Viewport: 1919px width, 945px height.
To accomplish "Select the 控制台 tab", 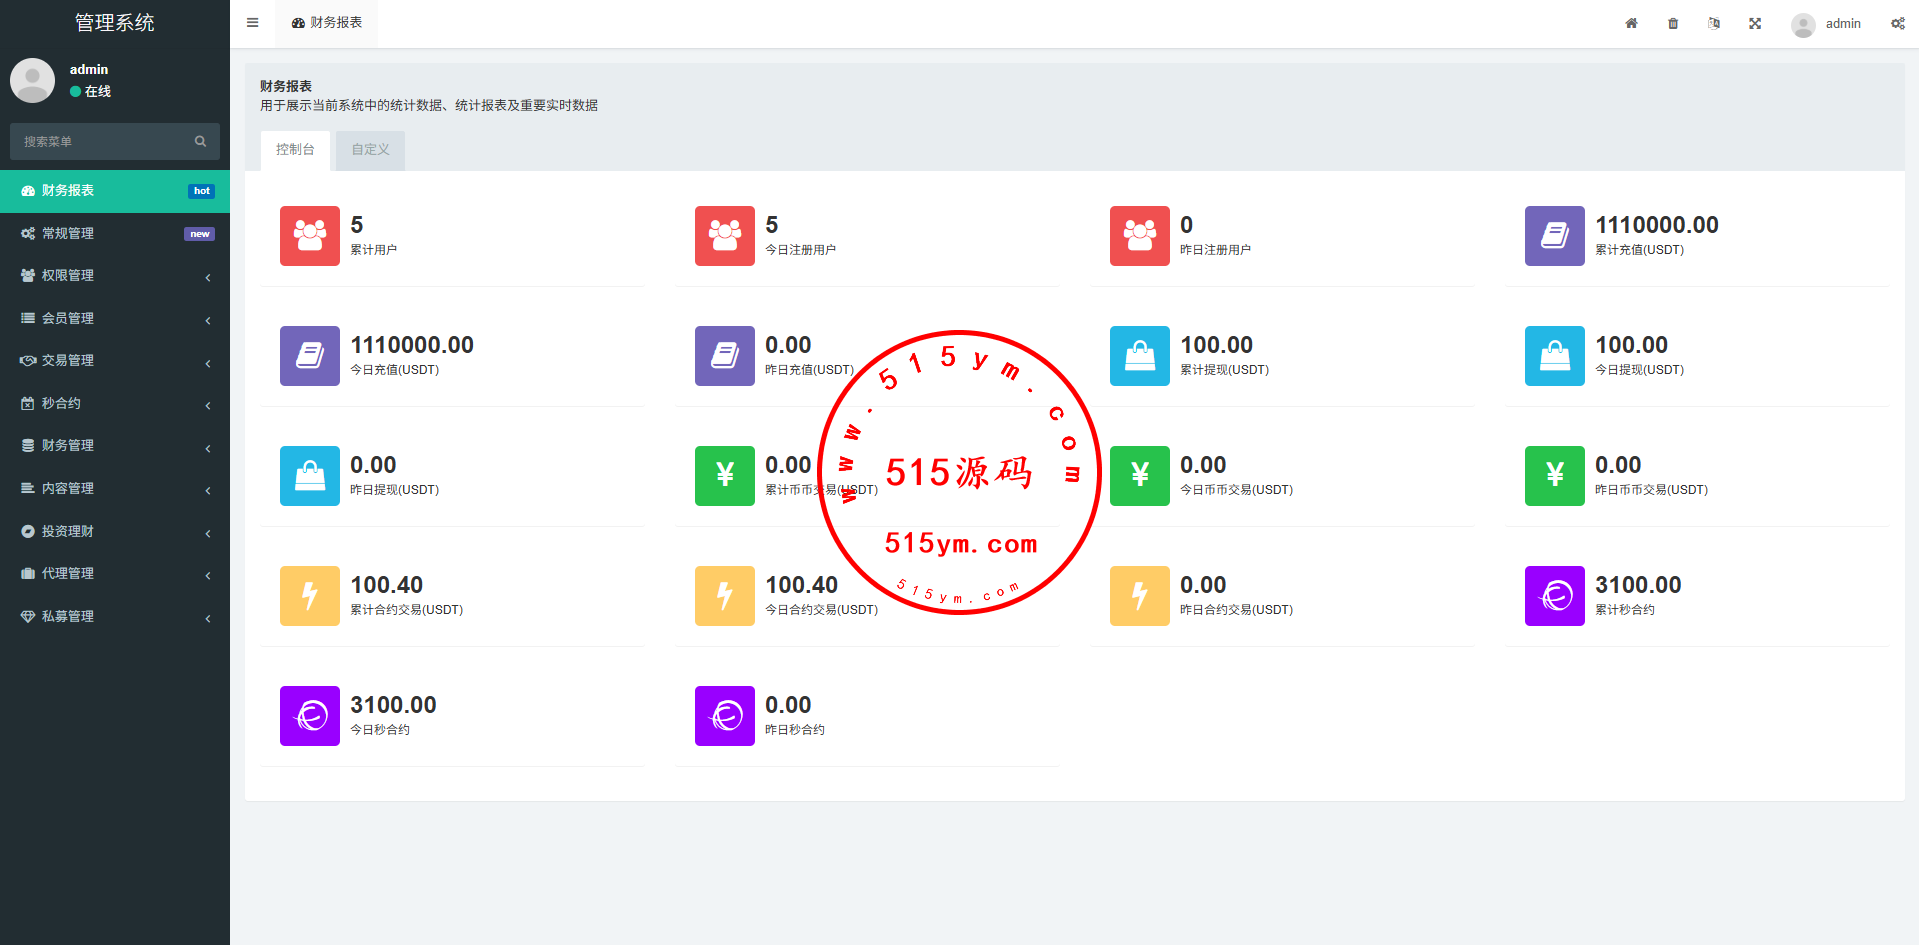I will [295, 150].
